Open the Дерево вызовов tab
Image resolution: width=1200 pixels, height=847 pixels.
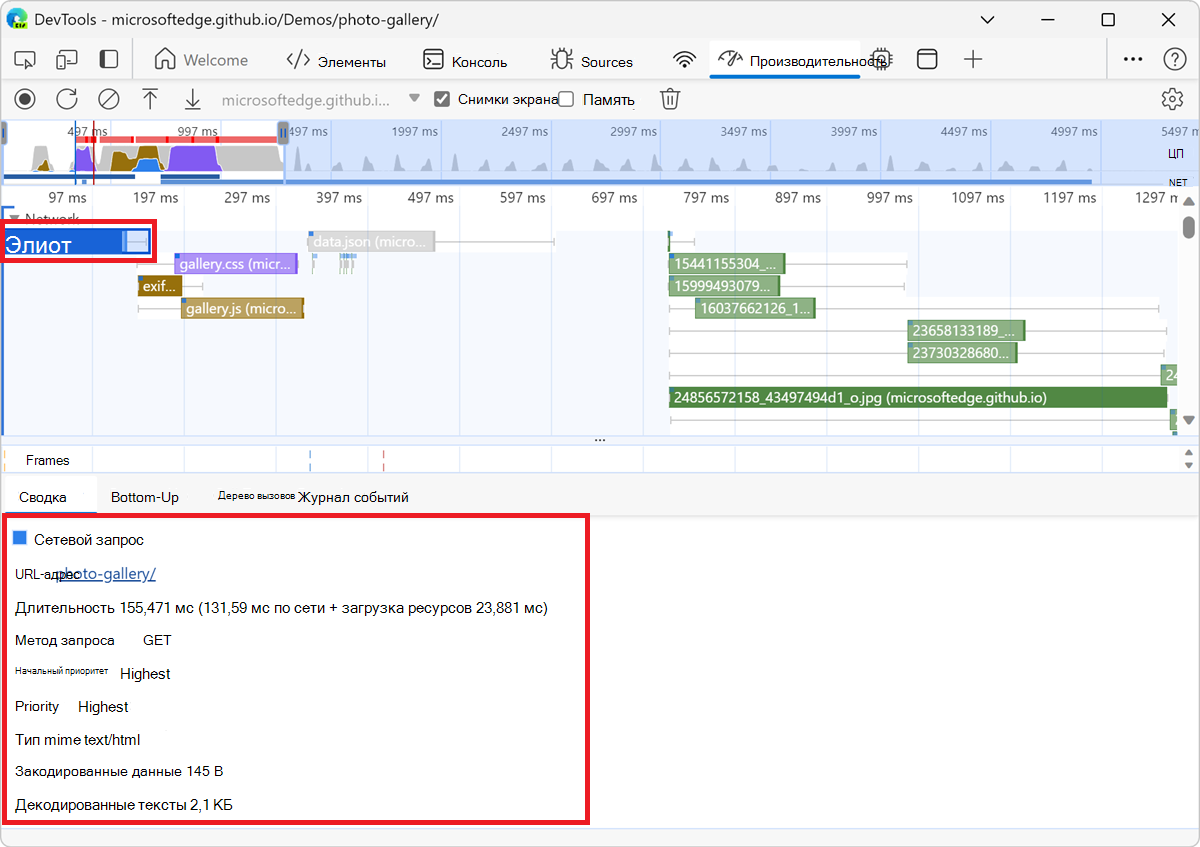(x=256, y=496)
